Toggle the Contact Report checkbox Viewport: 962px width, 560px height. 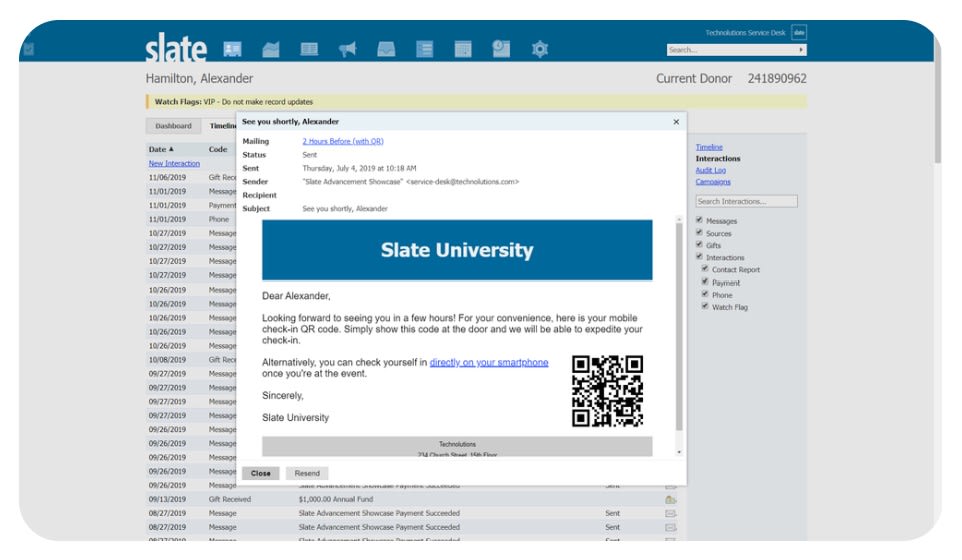coord(705,269)
